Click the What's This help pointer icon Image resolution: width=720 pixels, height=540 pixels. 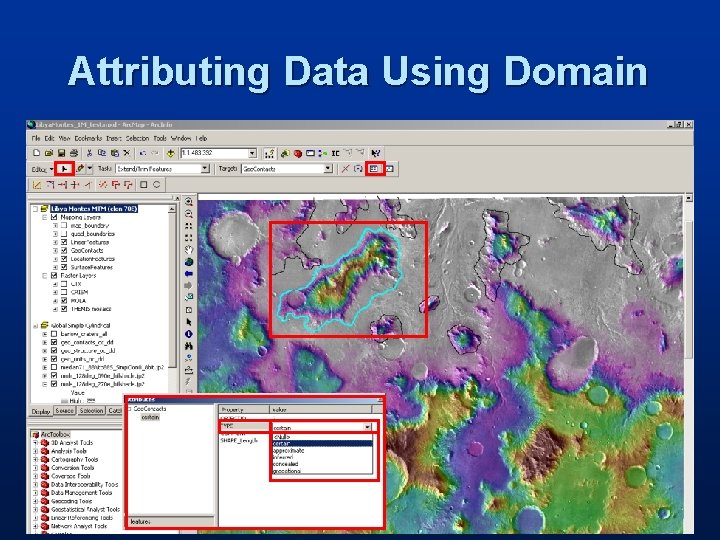point(376,153)
